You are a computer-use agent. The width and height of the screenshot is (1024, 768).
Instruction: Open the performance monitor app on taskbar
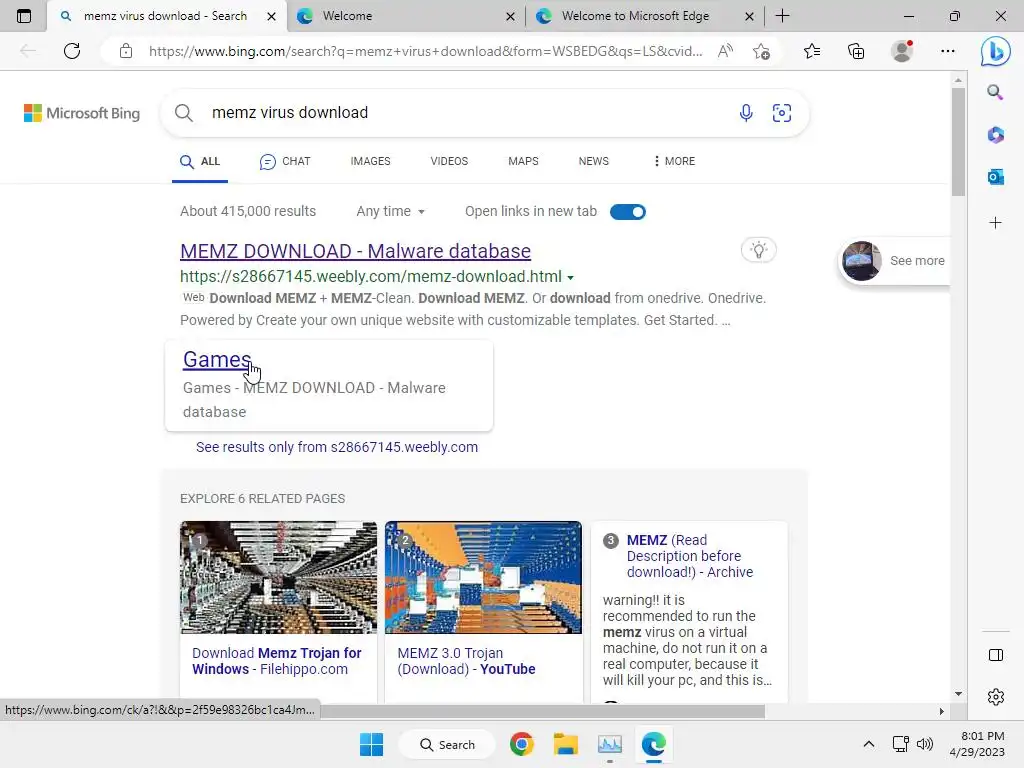(609, 744)
